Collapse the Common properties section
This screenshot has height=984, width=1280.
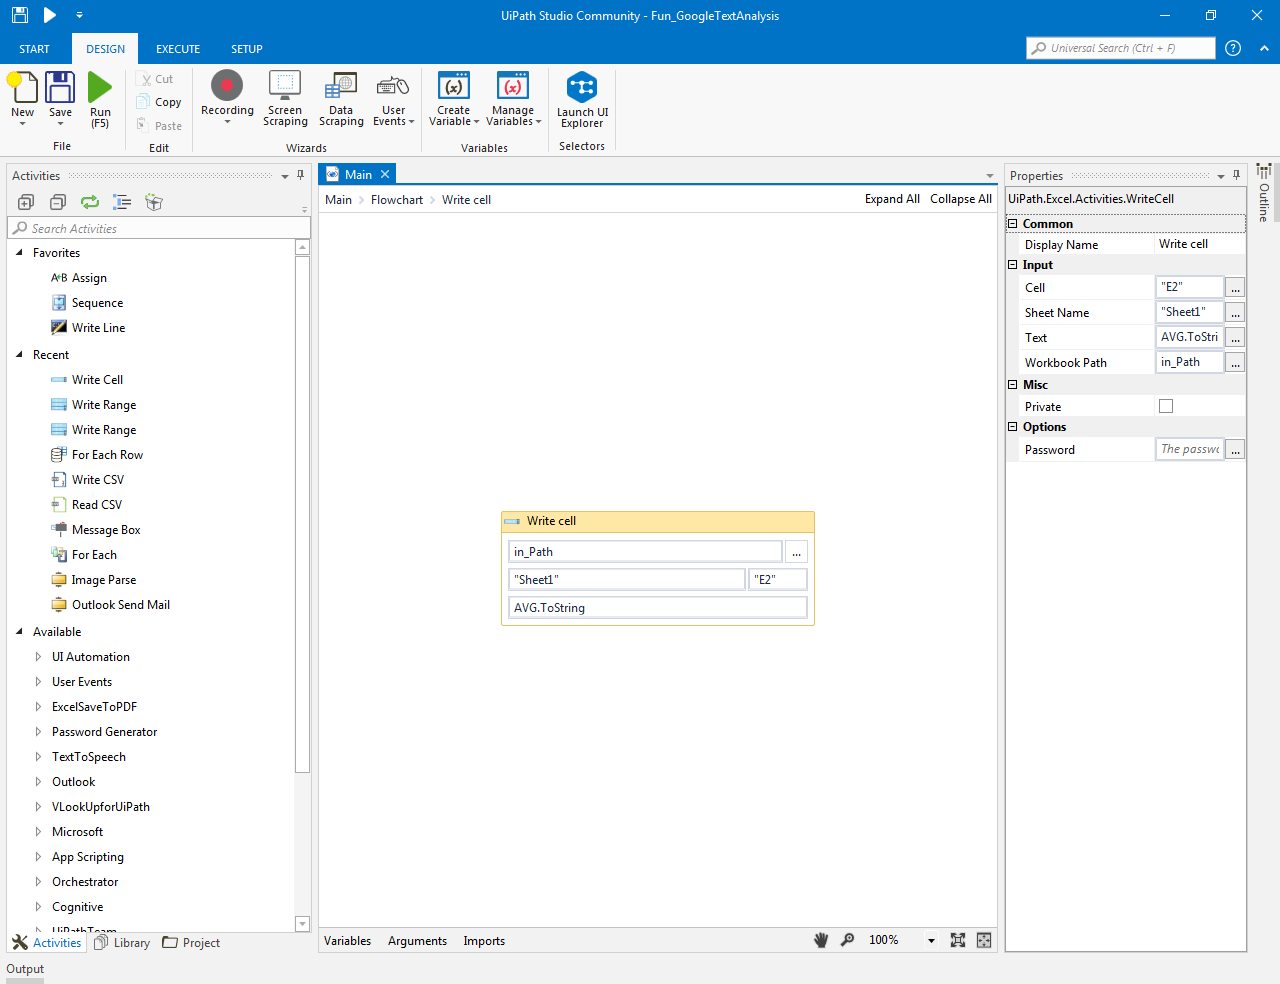[x=1013, y=224]
